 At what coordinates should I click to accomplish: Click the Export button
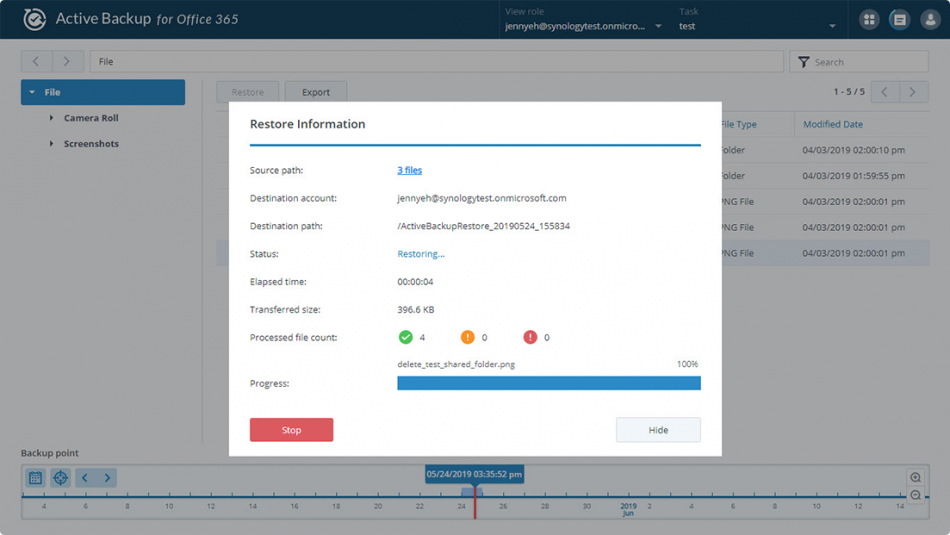pos(316,92)
